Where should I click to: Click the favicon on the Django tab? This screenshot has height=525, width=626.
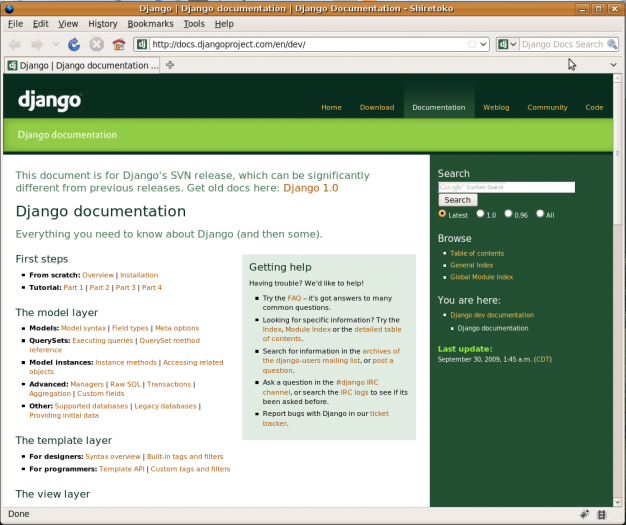[x=13, y=65]
